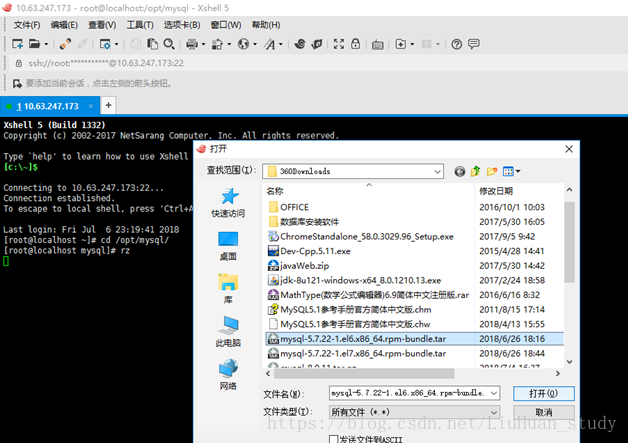Click the globe encoding icon

[x=243, y=44]
